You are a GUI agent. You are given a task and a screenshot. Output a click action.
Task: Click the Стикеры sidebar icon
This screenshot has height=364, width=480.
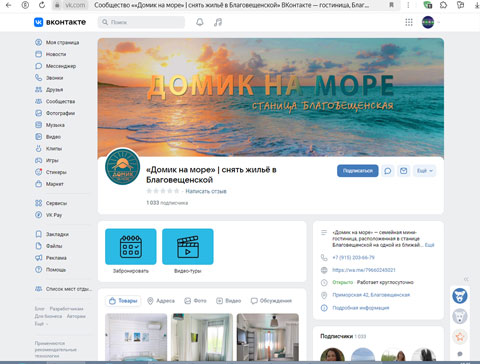pos(39,172)
